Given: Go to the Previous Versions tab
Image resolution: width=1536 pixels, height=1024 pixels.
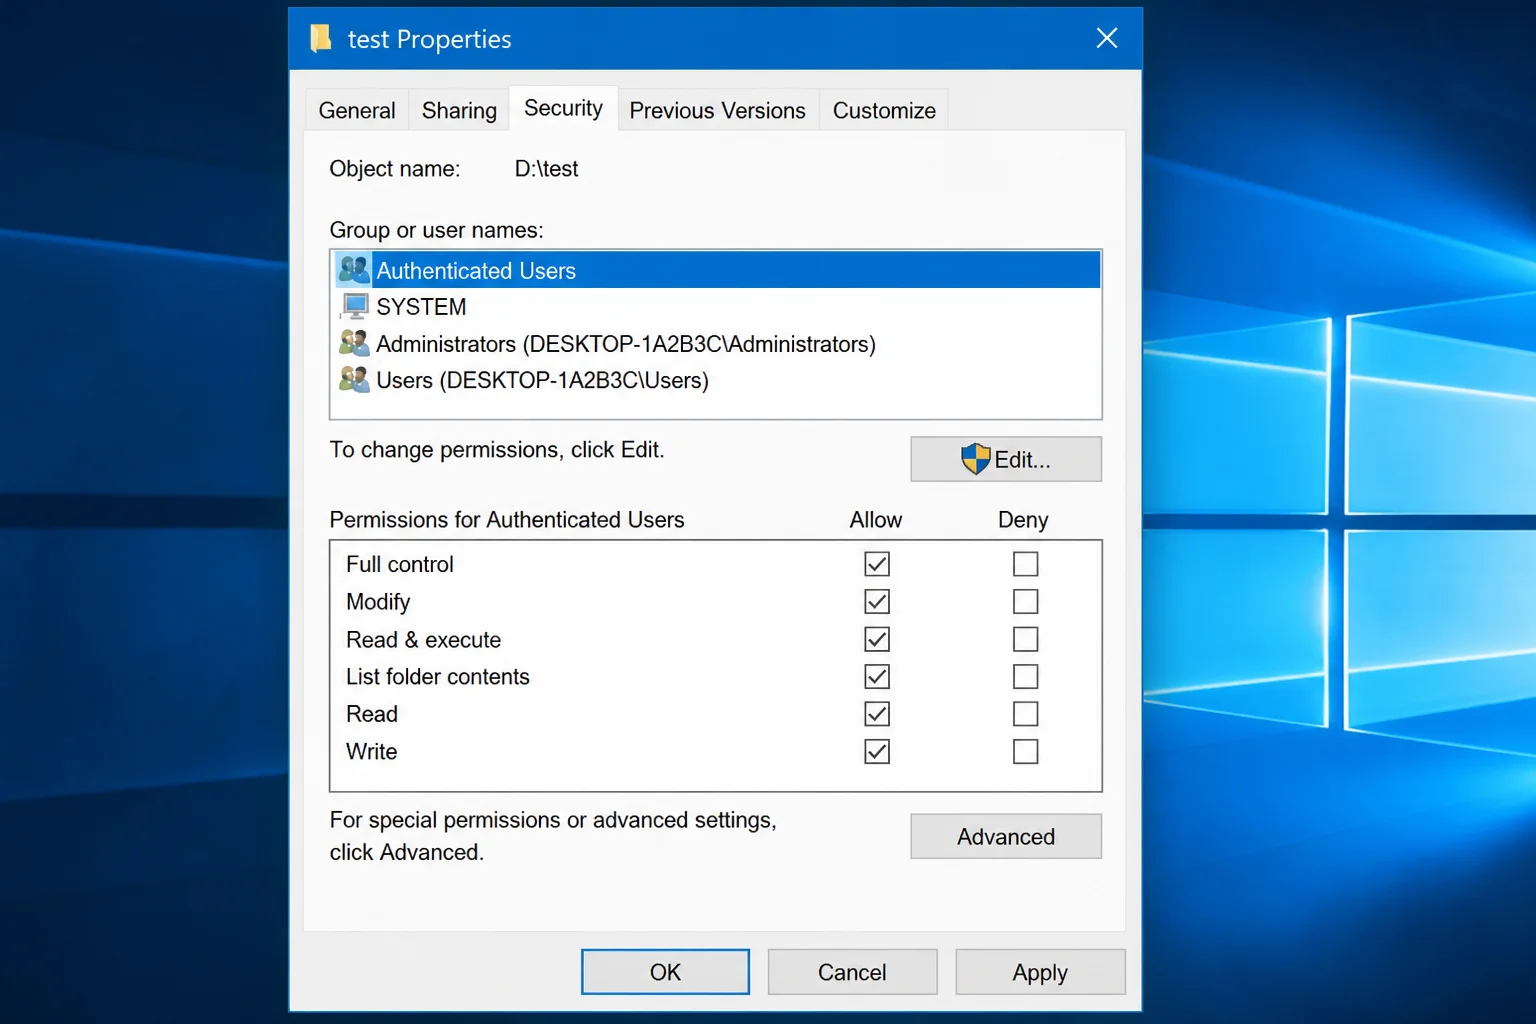Looking at the screenshot, I should click(717, 110).
